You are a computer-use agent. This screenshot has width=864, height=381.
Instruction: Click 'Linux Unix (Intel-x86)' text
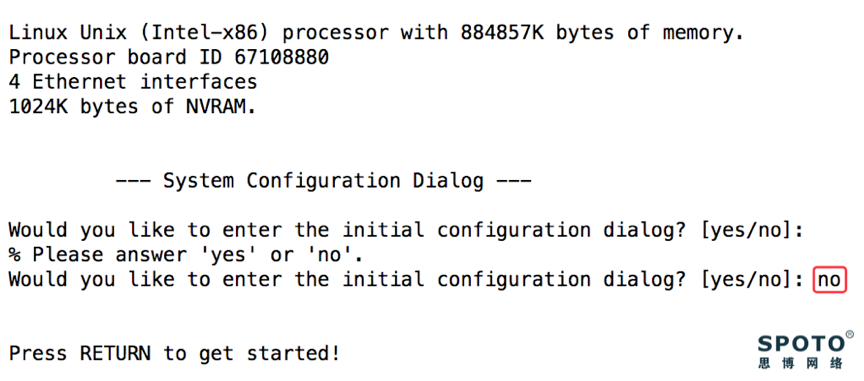pyautogui.click(x=139, y=33)
